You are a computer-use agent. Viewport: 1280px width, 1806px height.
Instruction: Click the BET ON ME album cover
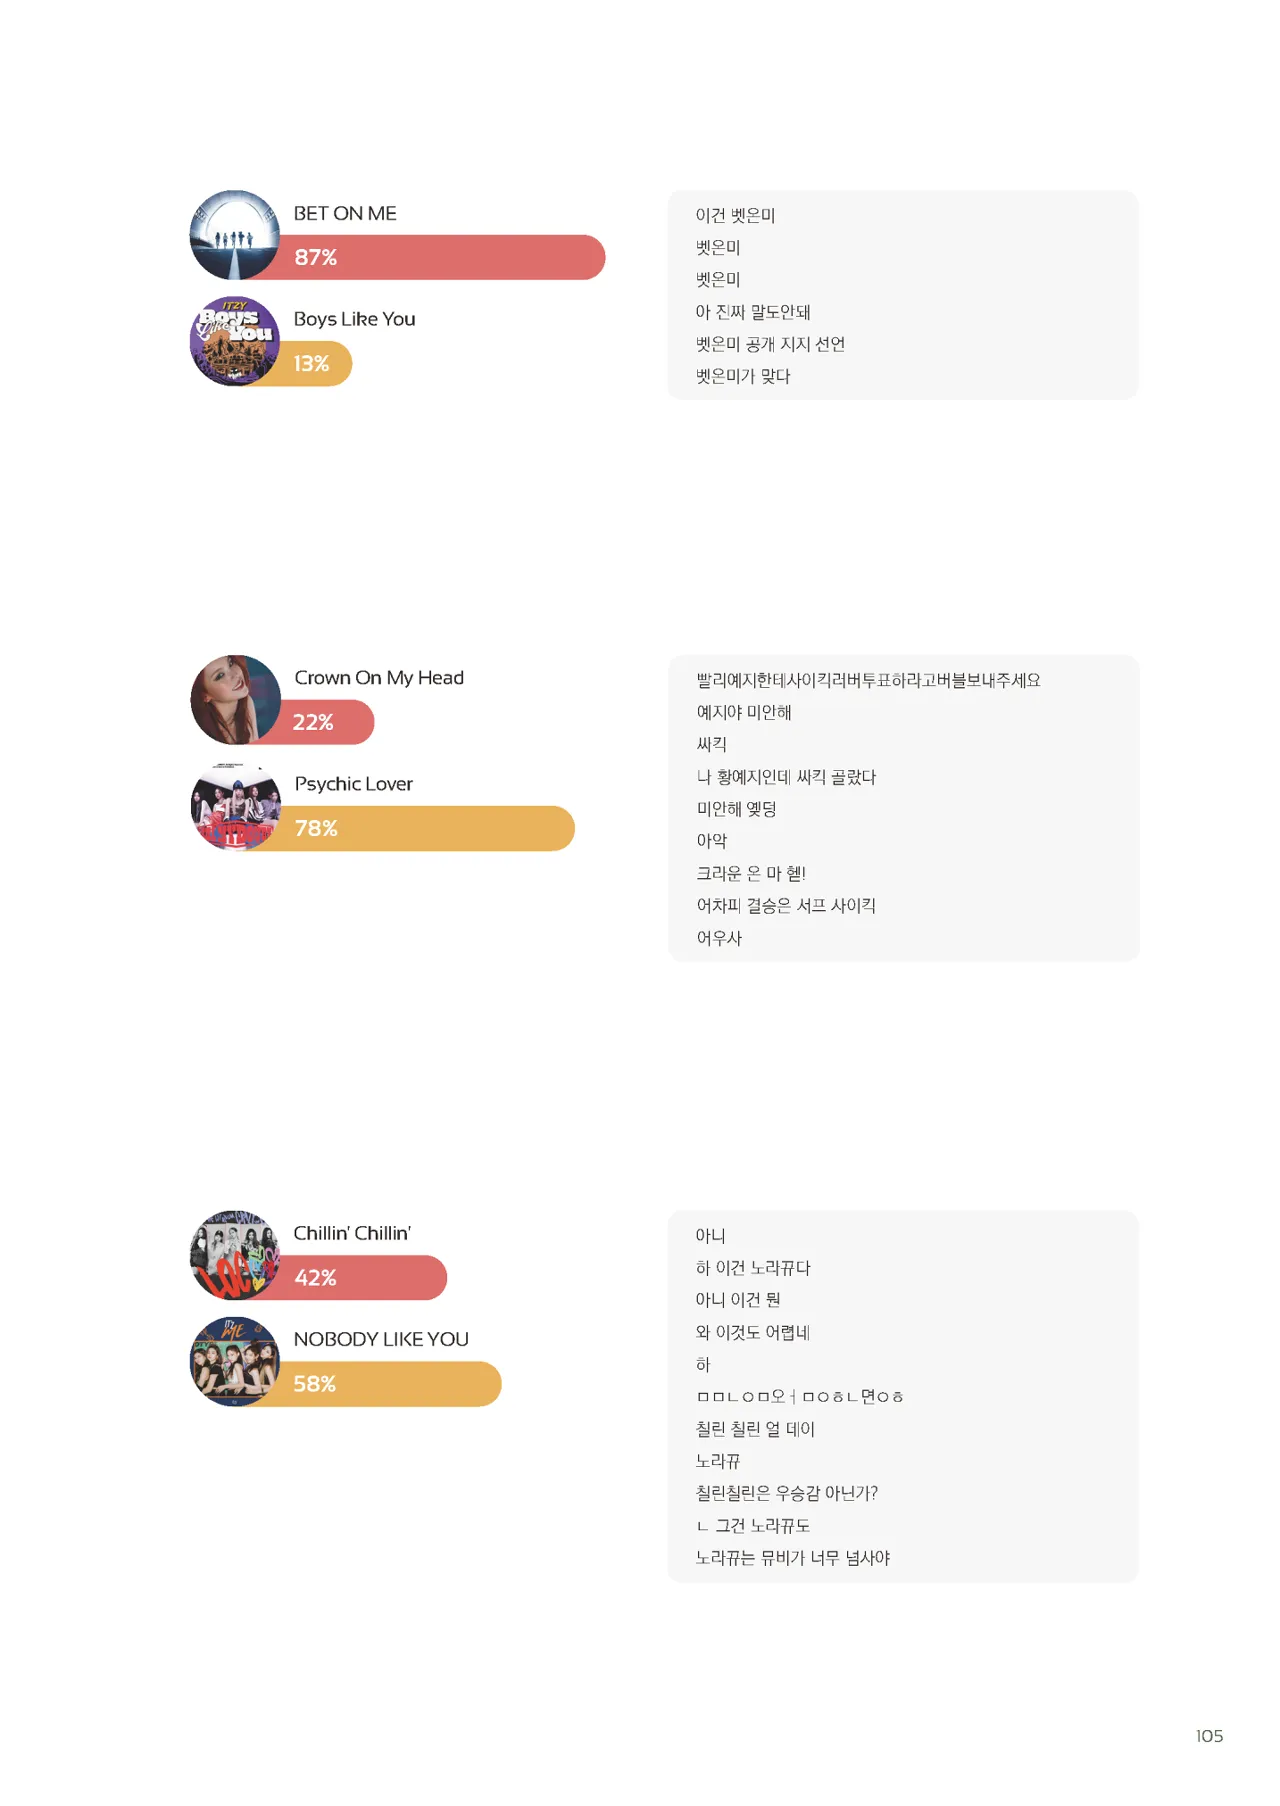[235, 235]
